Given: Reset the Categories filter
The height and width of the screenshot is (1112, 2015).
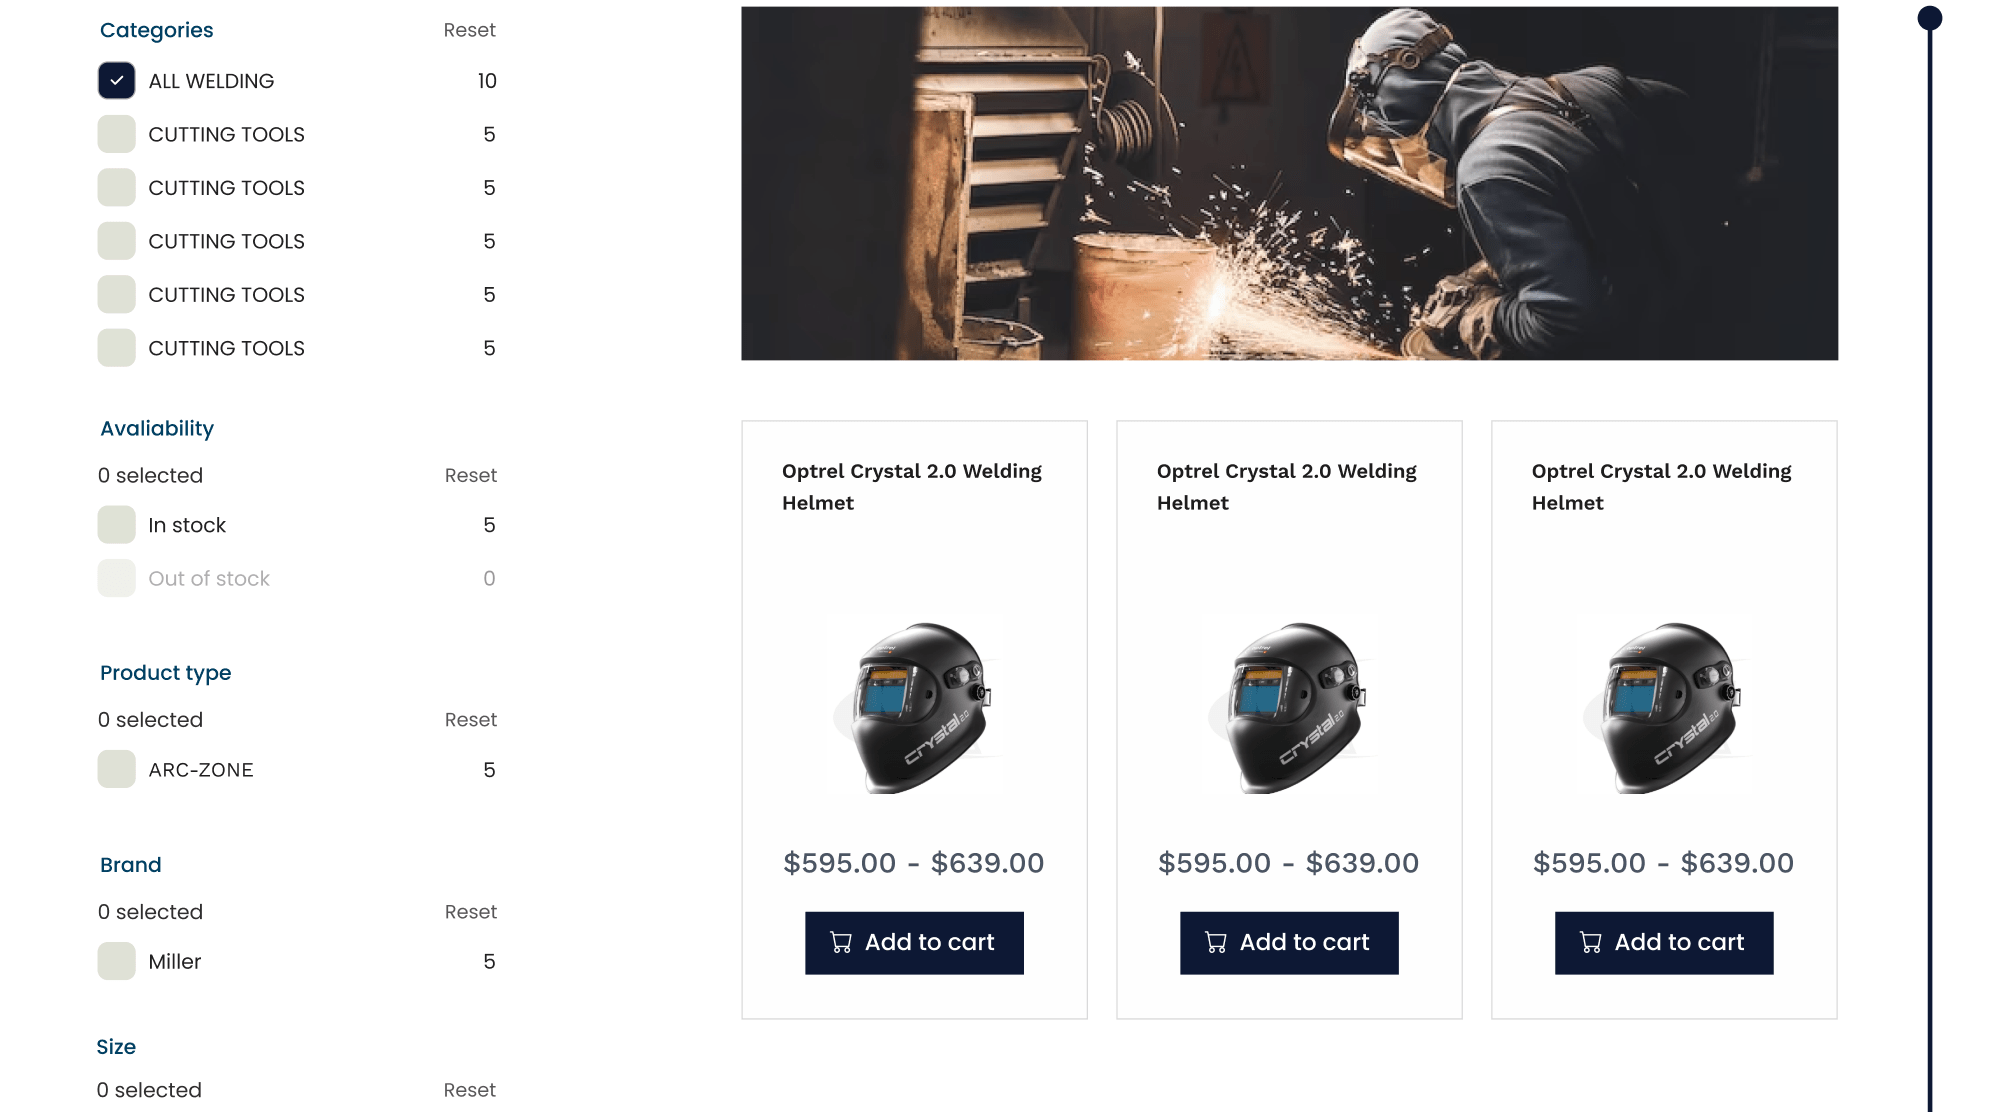Looking at the screenshot, I should [x=469, y=30].
